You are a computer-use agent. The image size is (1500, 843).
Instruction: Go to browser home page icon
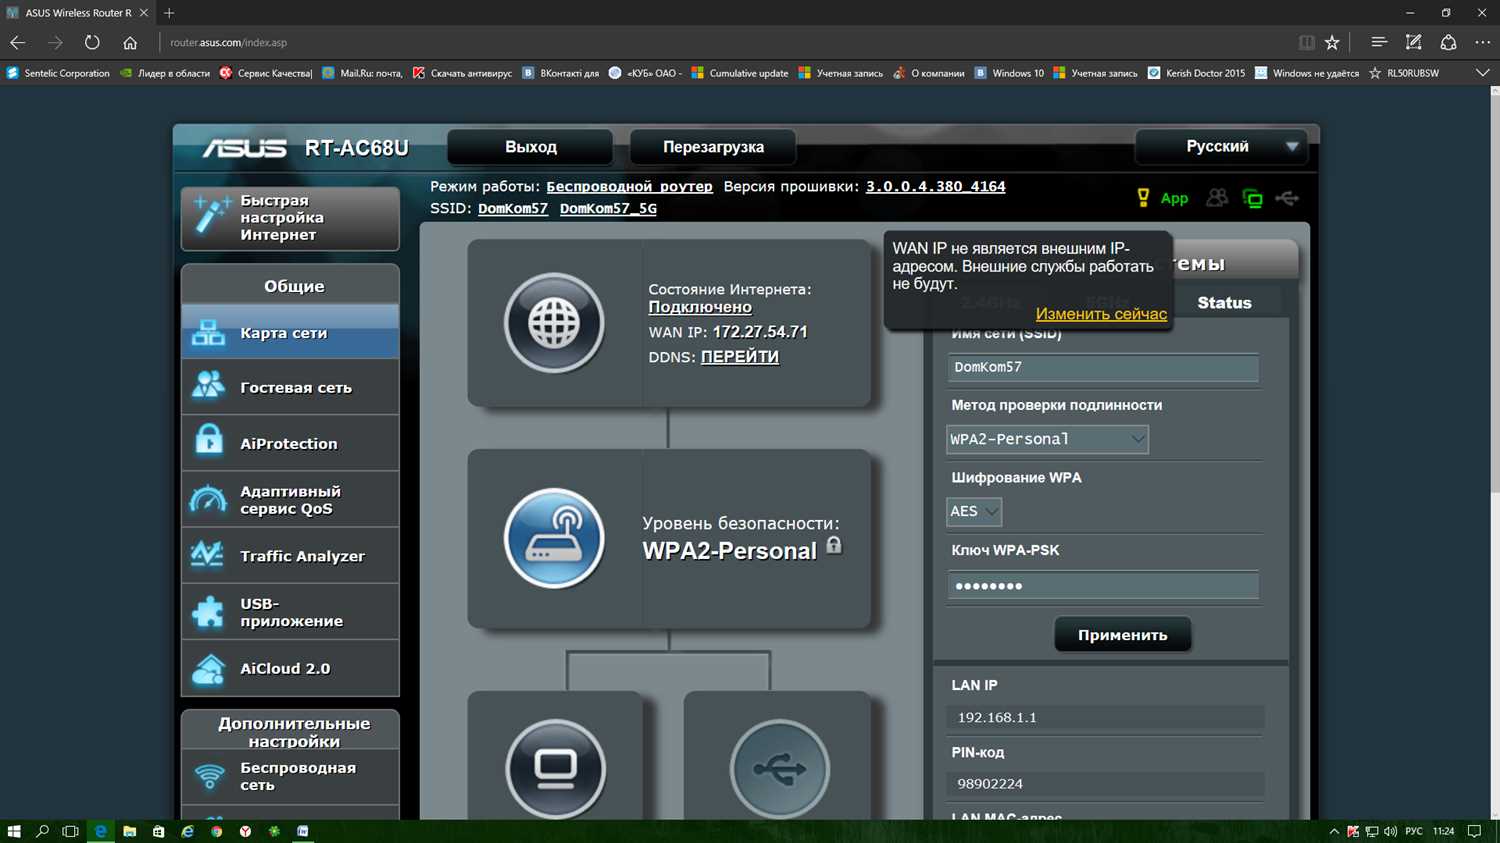[x=130, y=42]
